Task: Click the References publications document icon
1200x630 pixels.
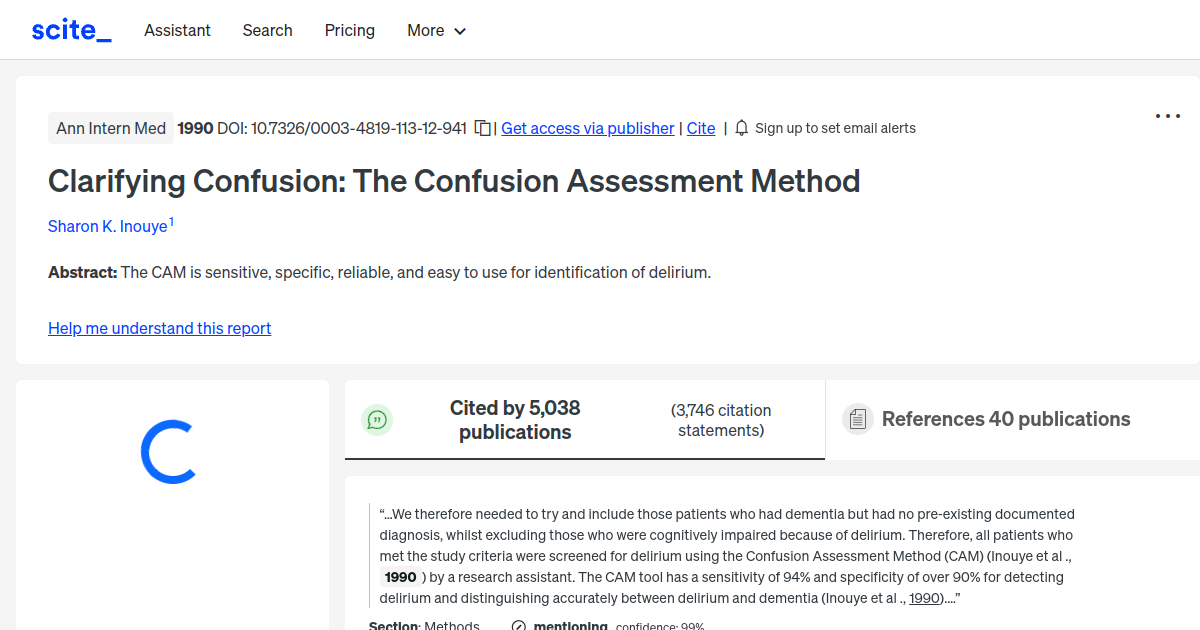Action: coord(858,419)
